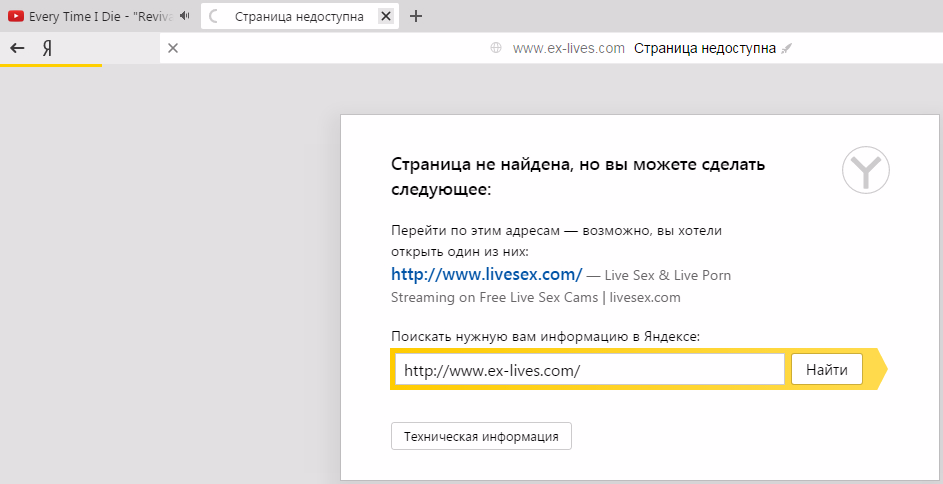Close the Страница недоступна tab
The height and width of the screenshot is (484, 943).
pyautogui.click(x=386, y=16)
